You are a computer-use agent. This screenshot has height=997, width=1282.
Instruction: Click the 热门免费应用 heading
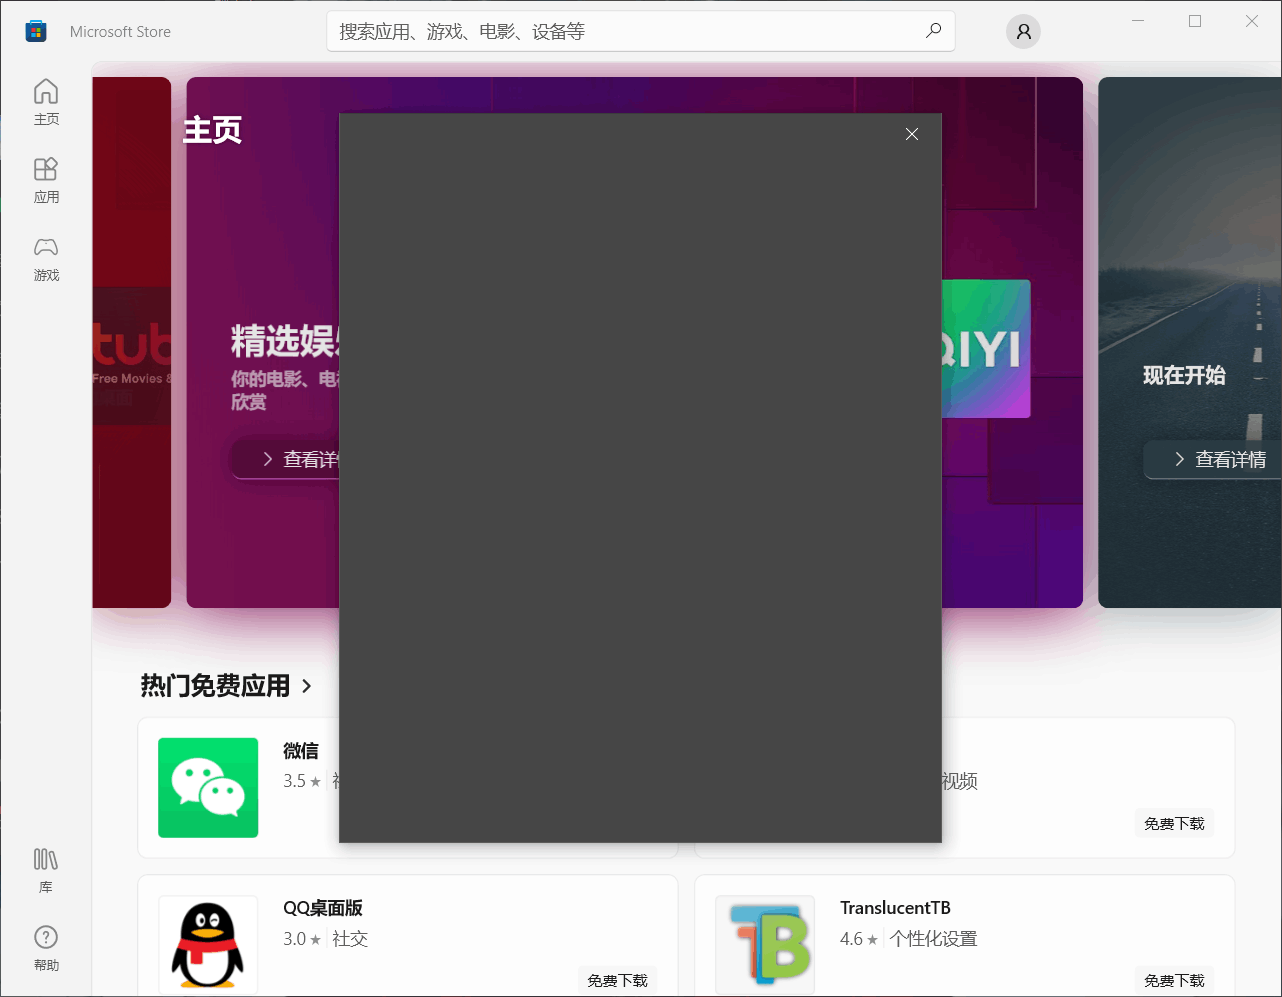(x=215, y=686)
